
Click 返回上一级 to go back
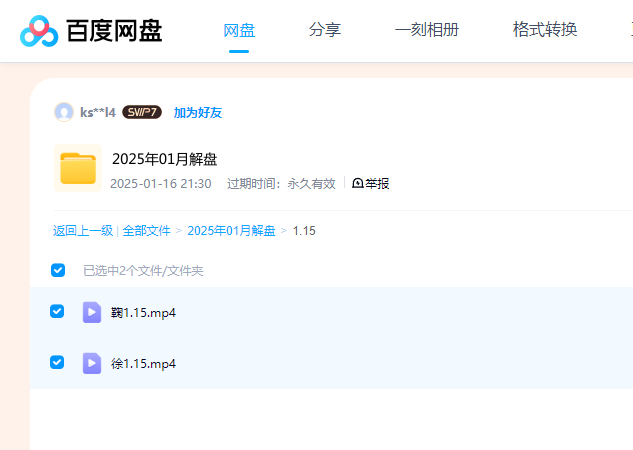pyautogui.click(x=83, y=231)
